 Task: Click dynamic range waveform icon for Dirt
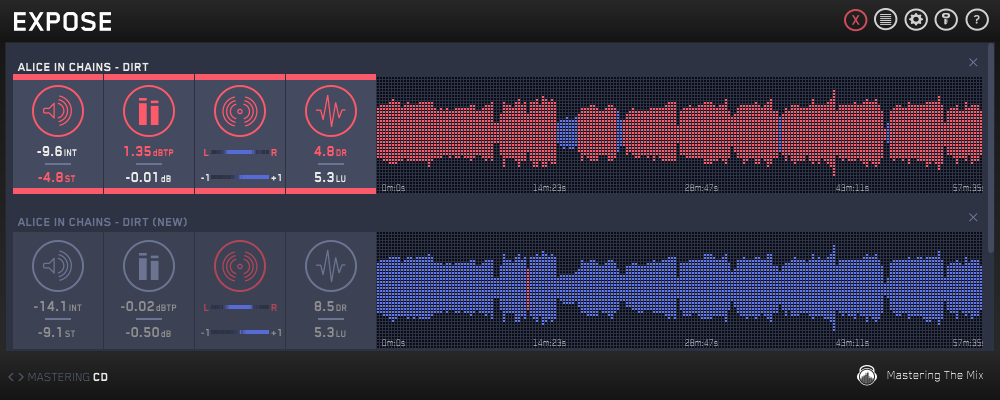coord(331,111)
